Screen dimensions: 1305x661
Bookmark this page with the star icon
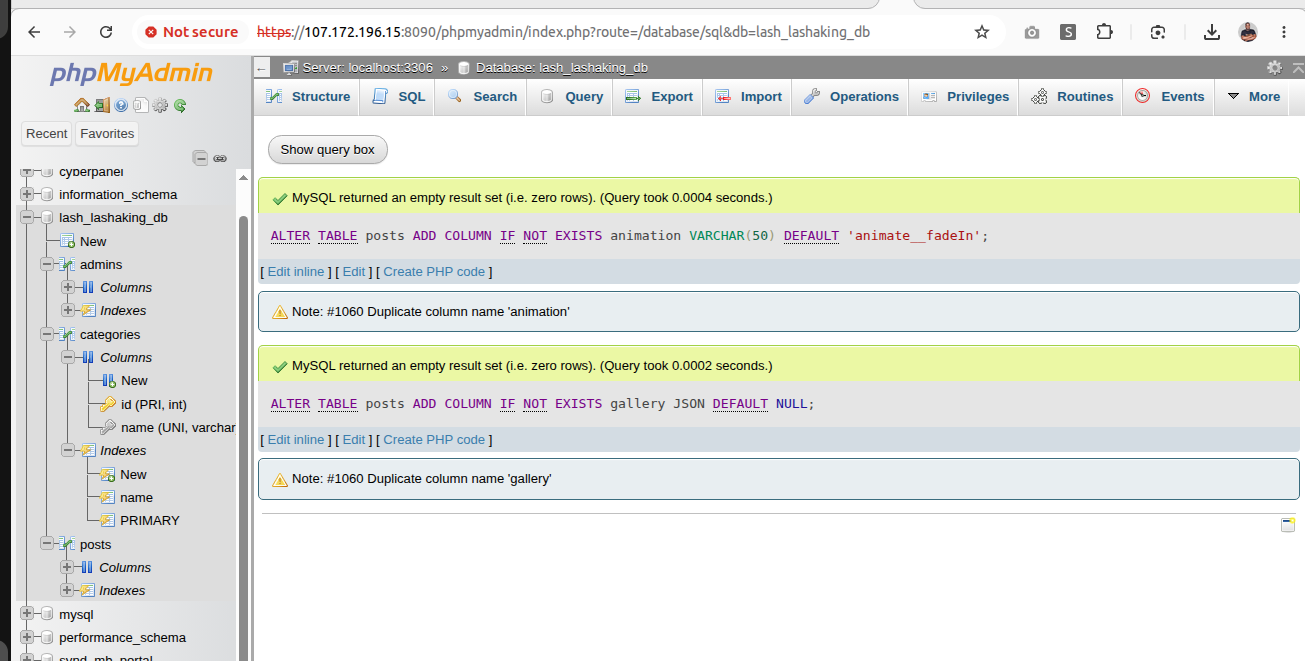click(982, 32)
